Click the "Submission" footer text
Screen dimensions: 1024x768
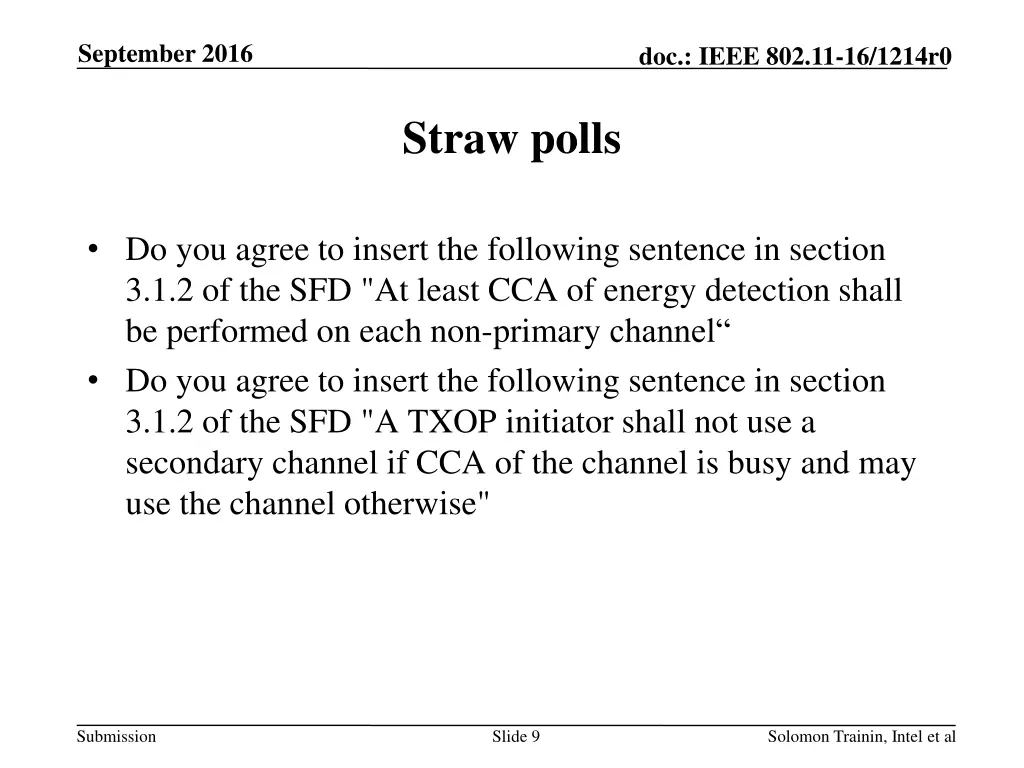pos(118,737)
